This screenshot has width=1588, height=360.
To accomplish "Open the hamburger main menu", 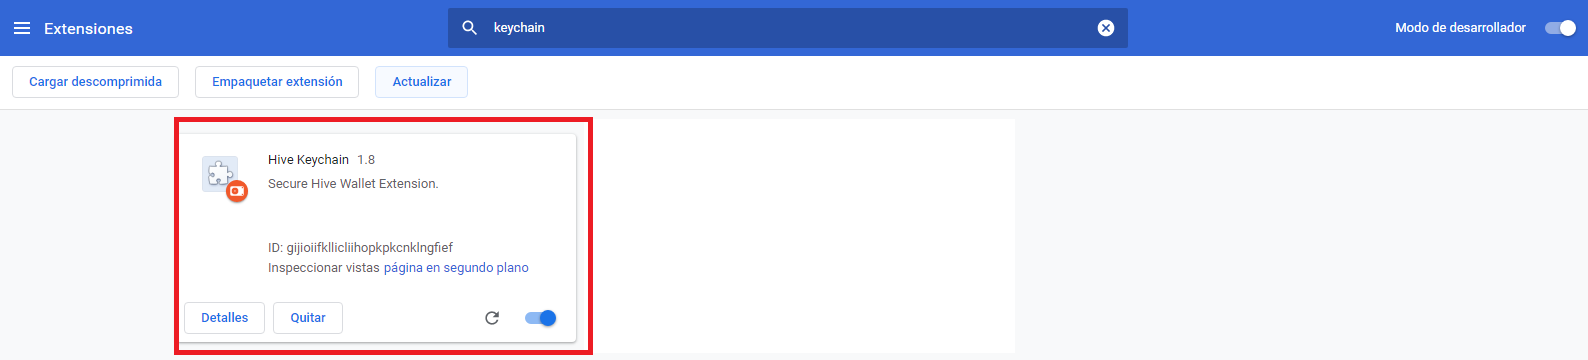I will click(x=22, y=28).
